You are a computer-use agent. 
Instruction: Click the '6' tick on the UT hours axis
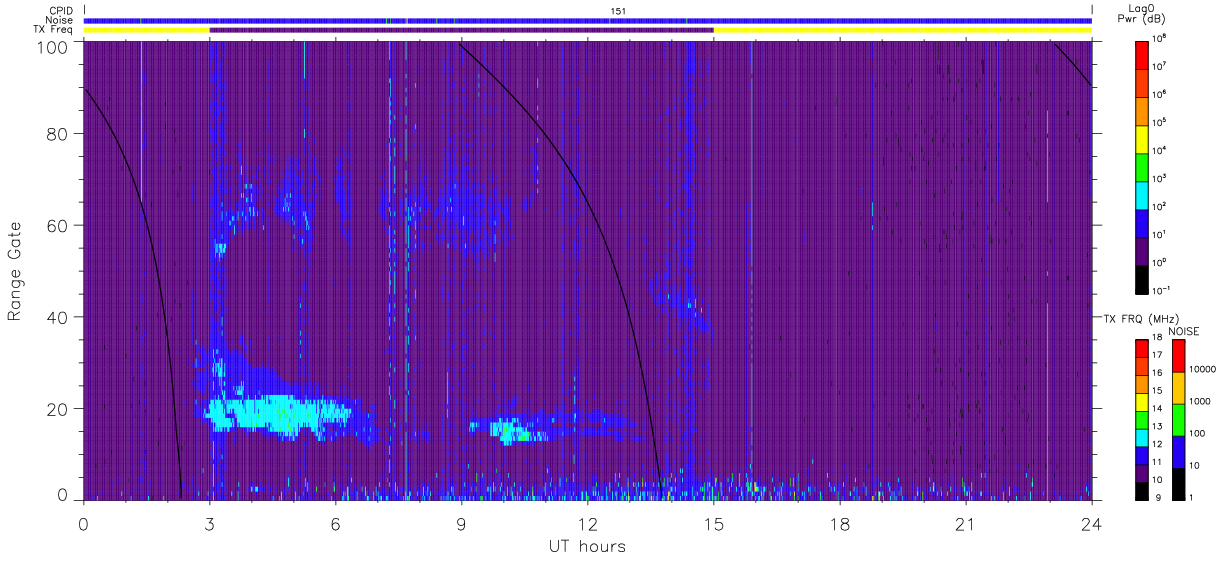point(336,523)
